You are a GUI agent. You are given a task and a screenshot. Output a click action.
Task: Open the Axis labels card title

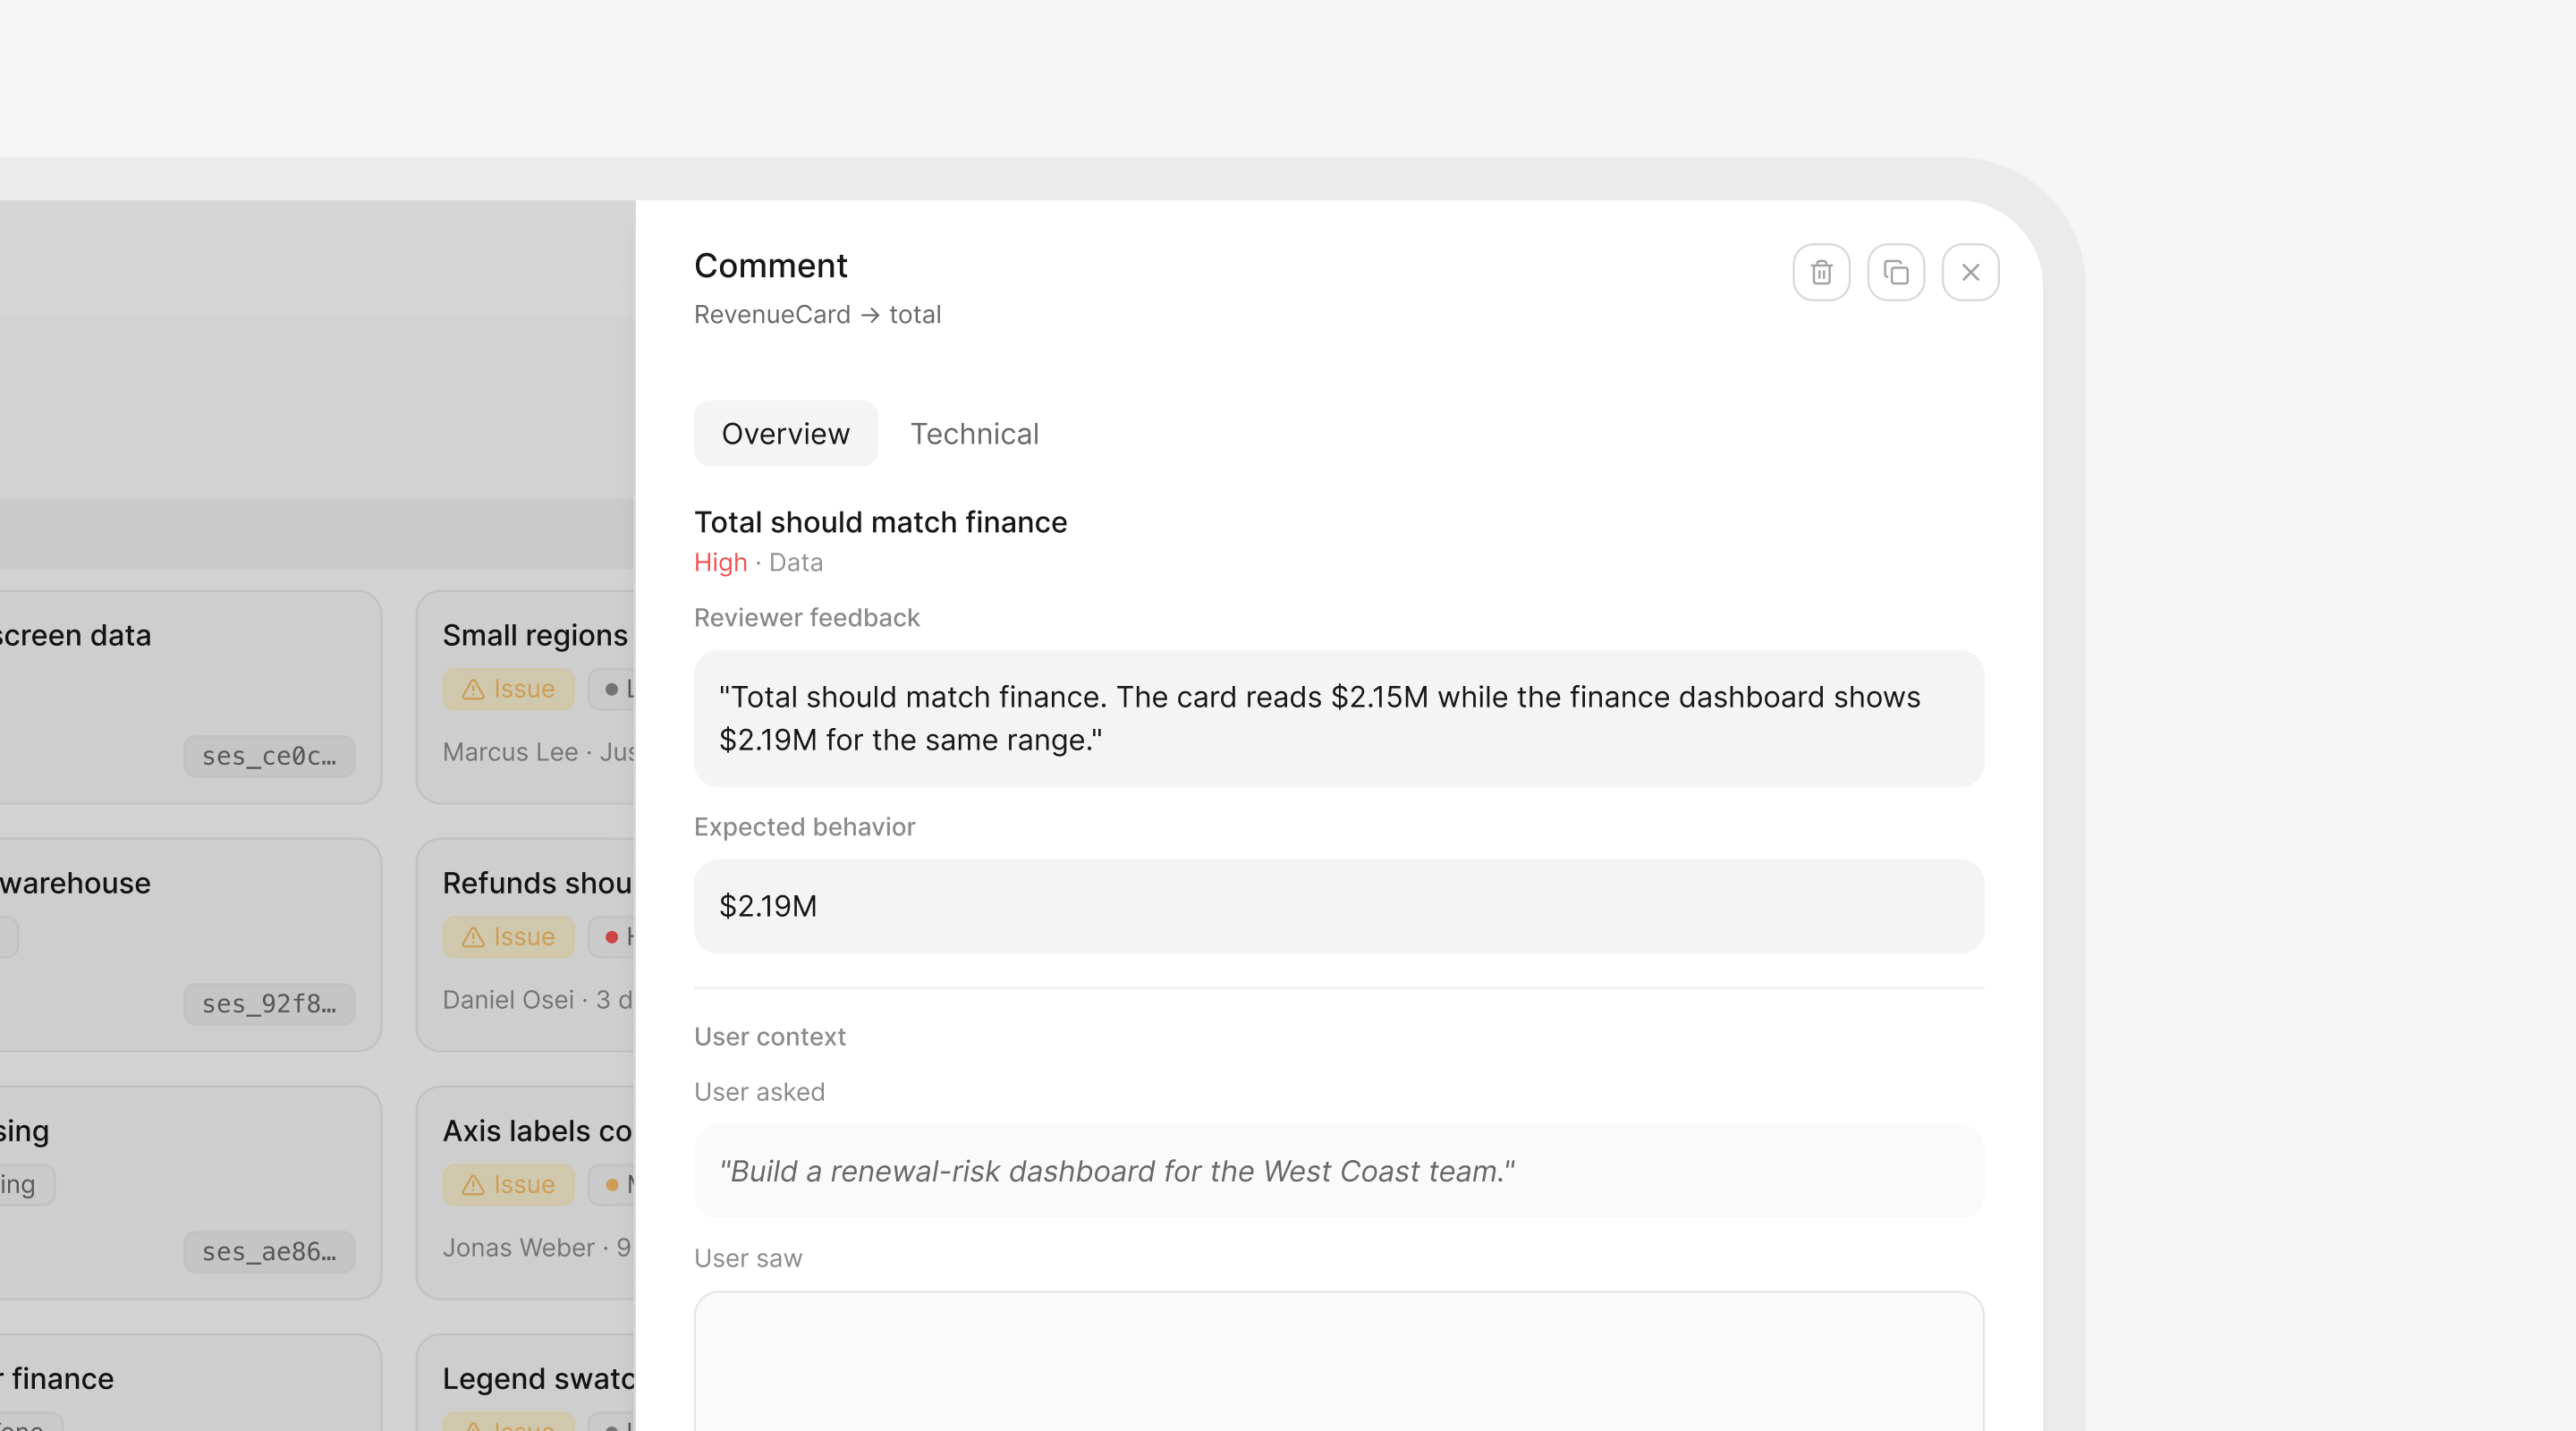coord(538,1131)
